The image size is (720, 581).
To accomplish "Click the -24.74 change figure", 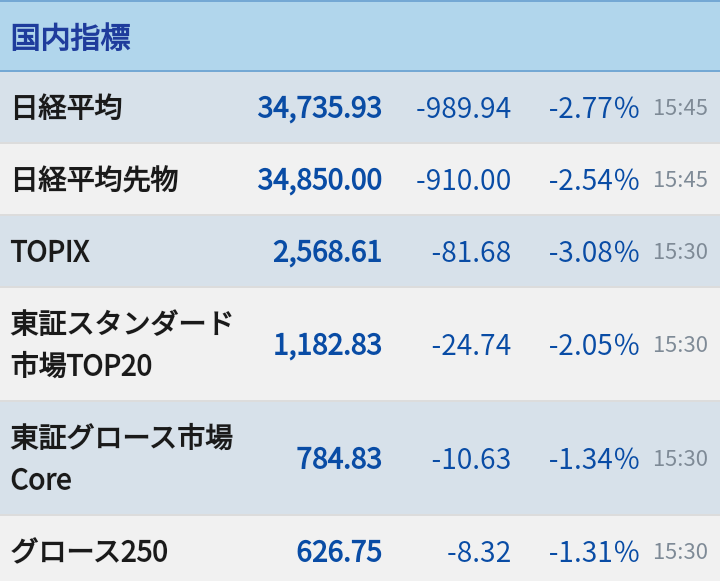I will click(471, 344).
